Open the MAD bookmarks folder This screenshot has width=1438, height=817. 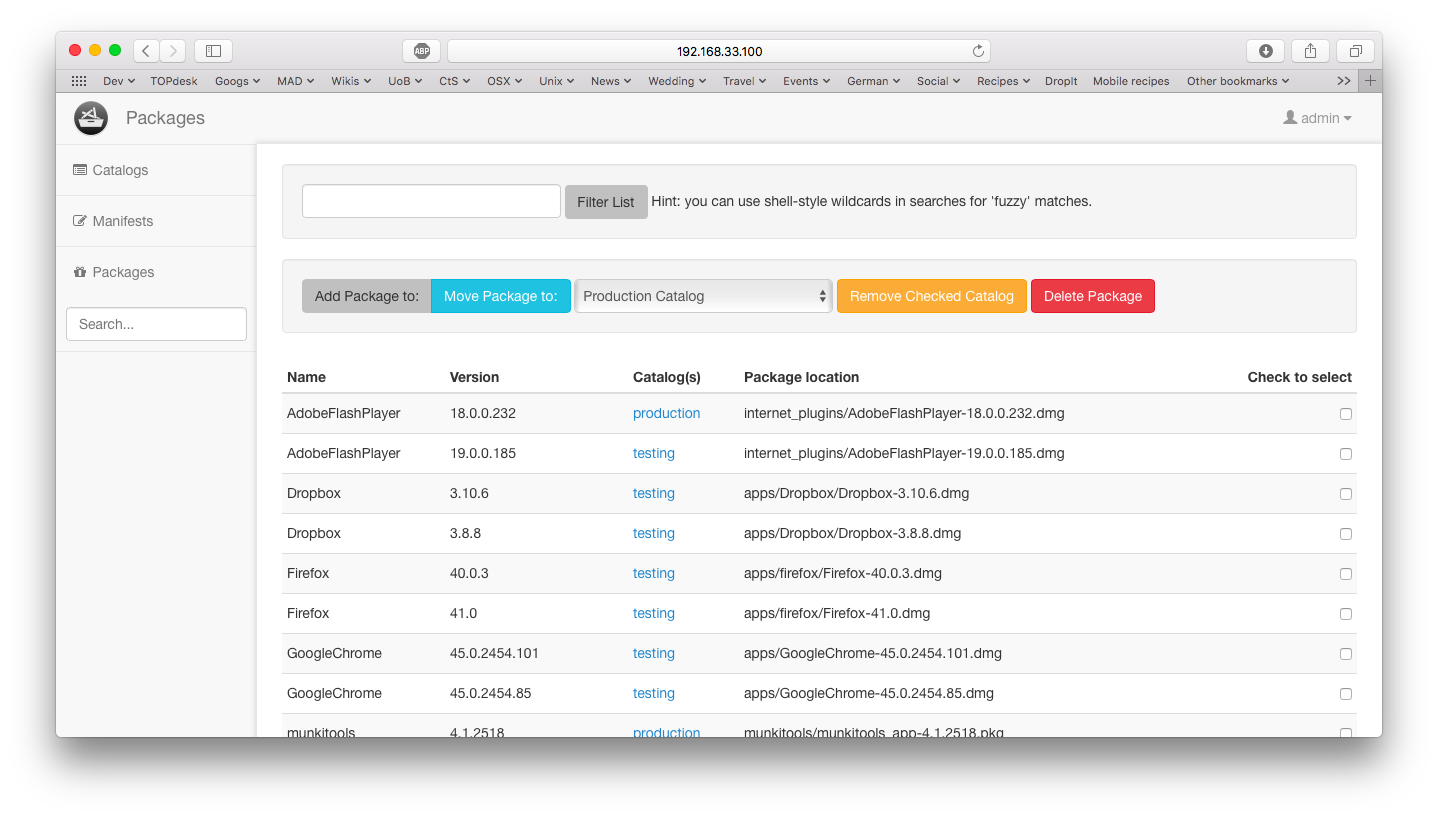pyautogui.click(x=295, y=81)
